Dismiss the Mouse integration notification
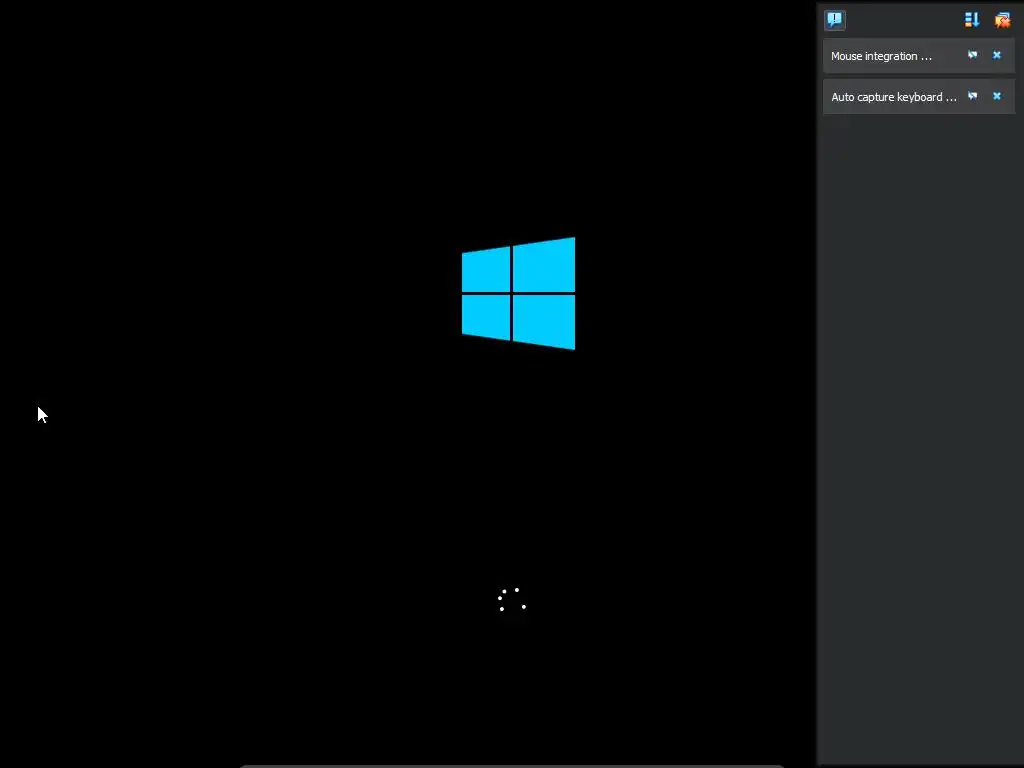The image size is (1024, 768). 997,55
